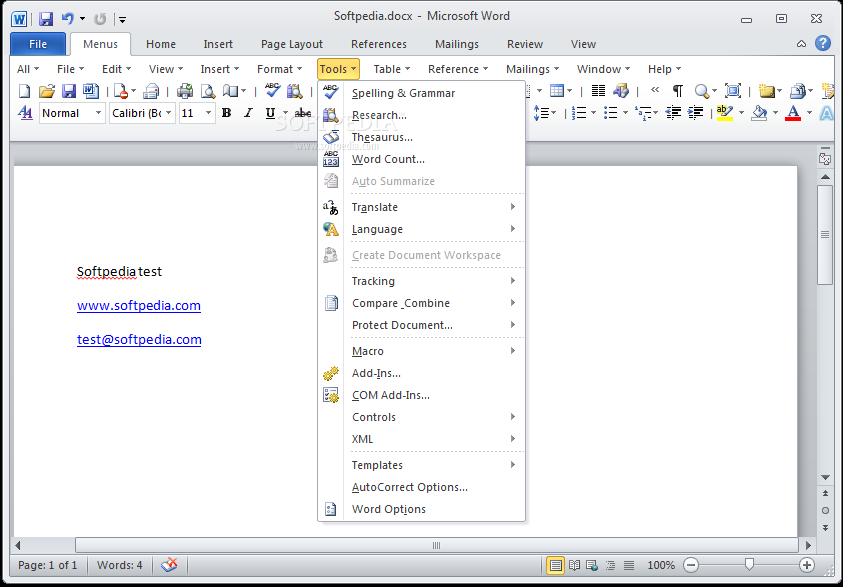This screenshot has width=843, height=587.
Task: Choose Word Options in Tools menu
Action: tap(422, 509)
